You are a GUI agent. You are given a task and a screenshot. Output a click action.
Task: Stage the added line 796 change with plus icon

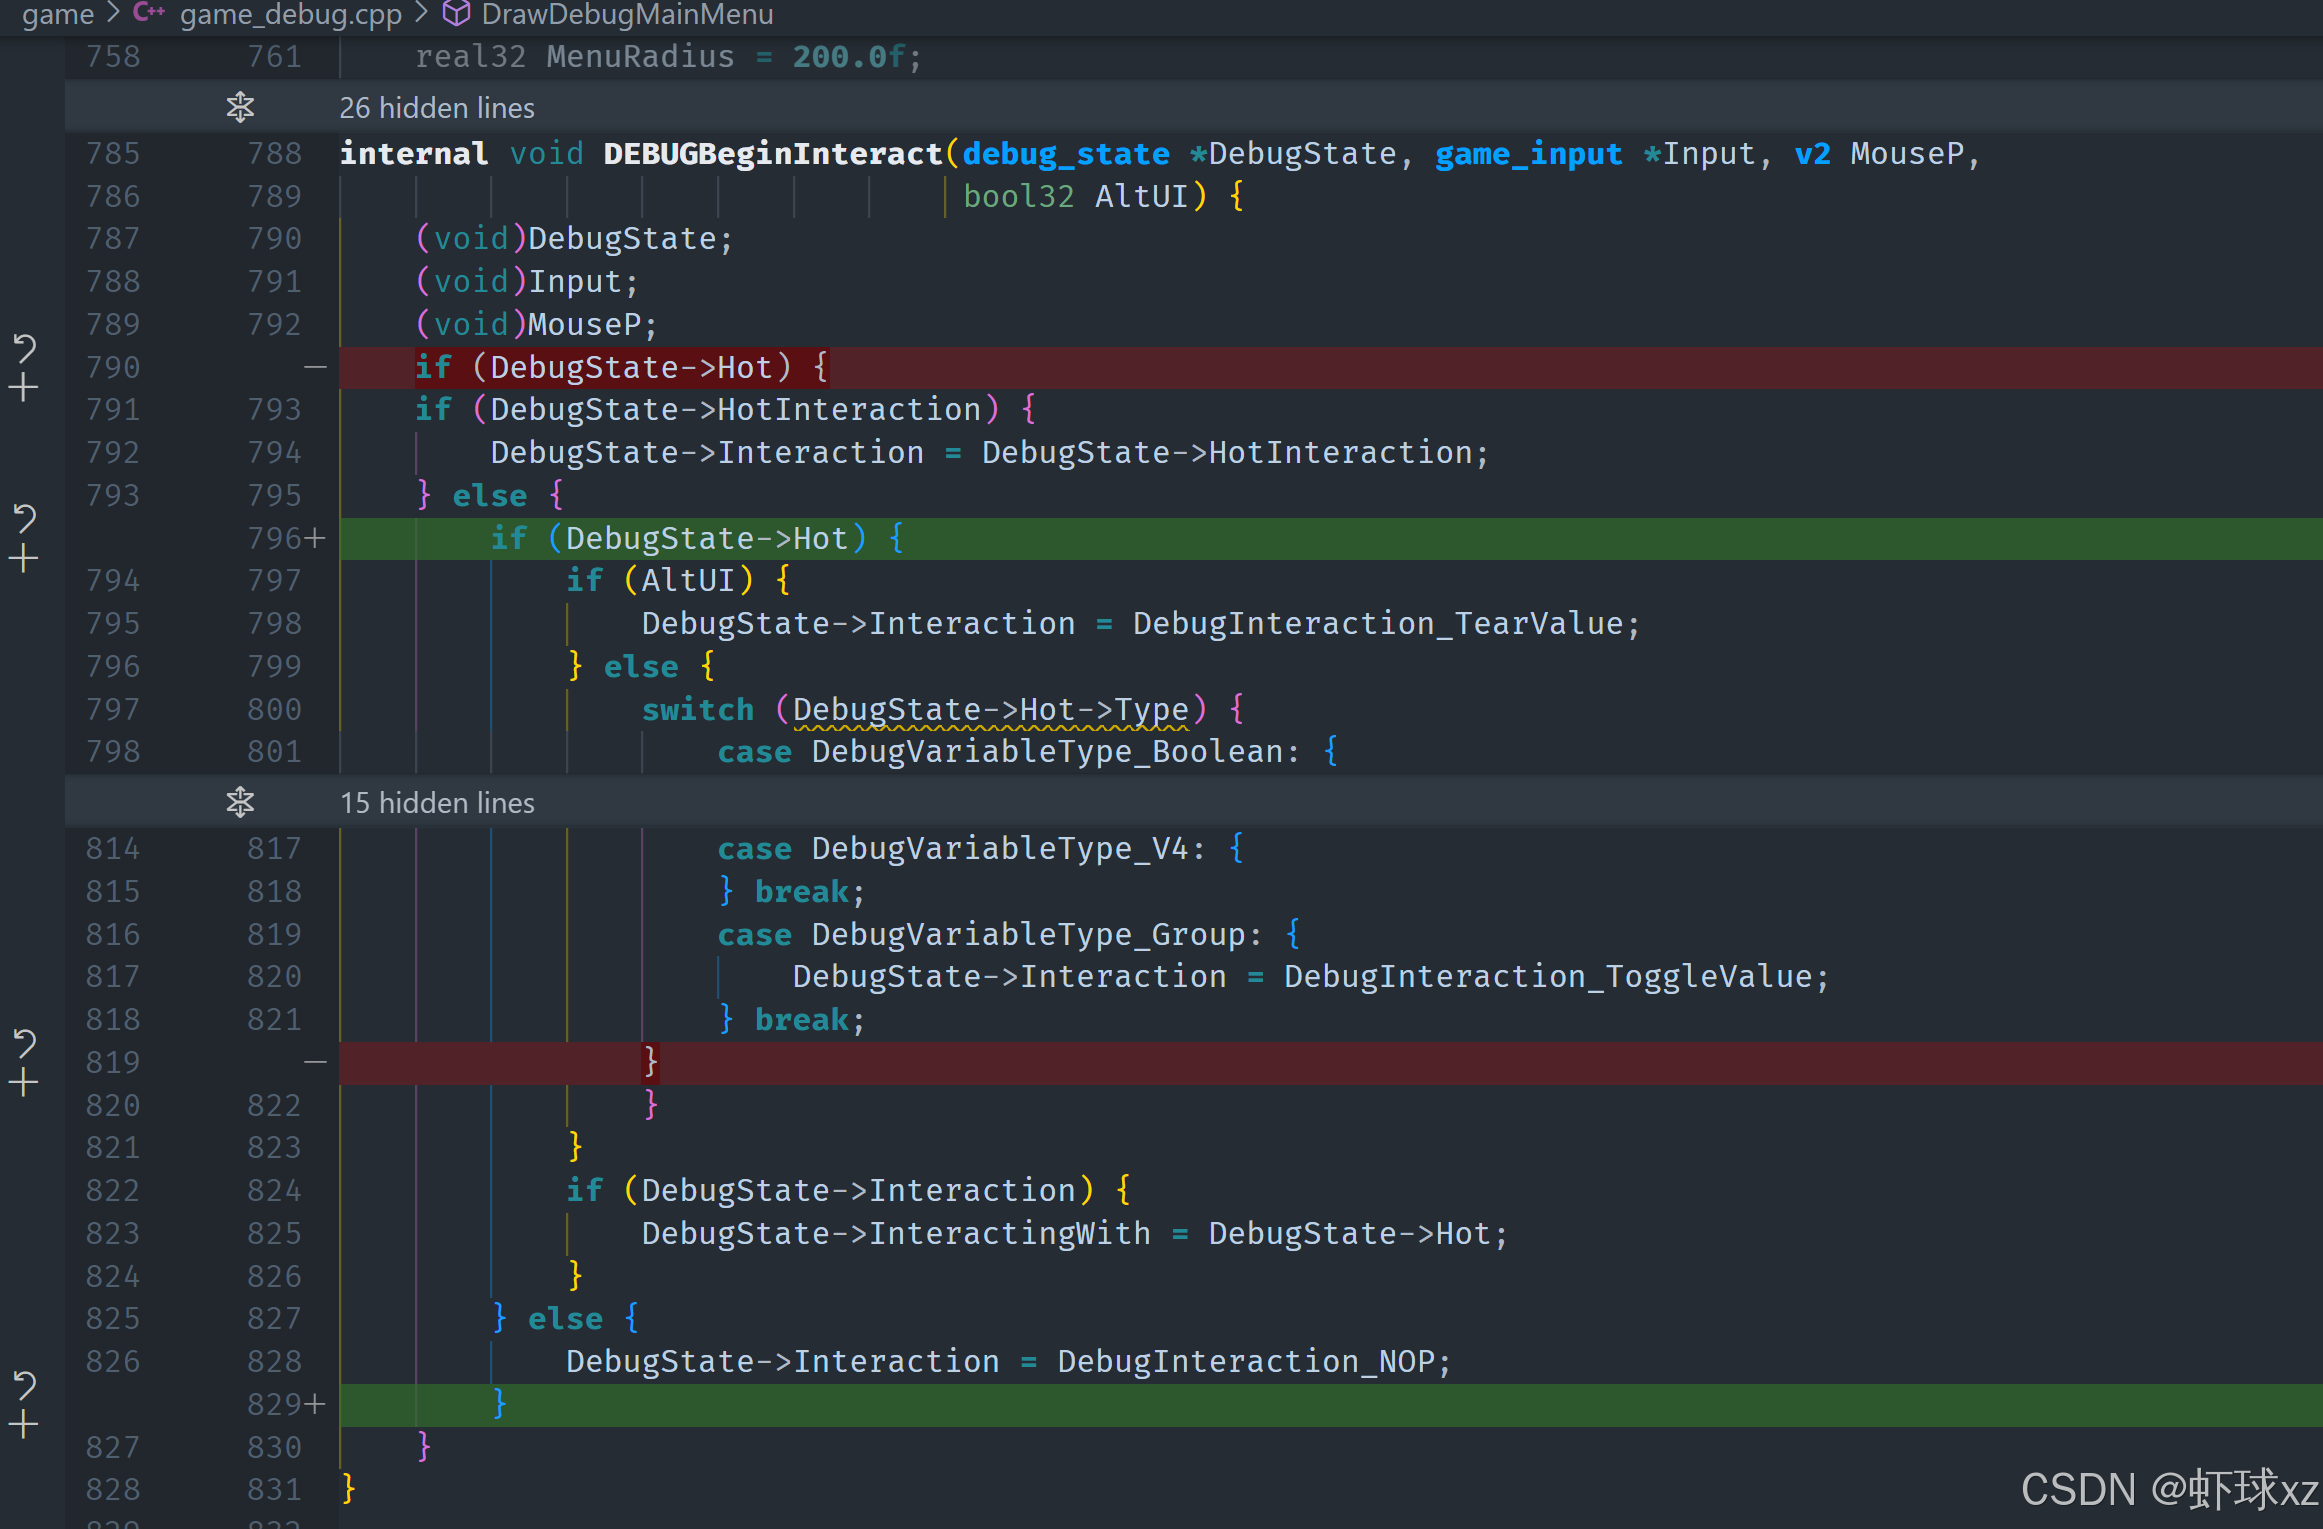pos(24,558)
